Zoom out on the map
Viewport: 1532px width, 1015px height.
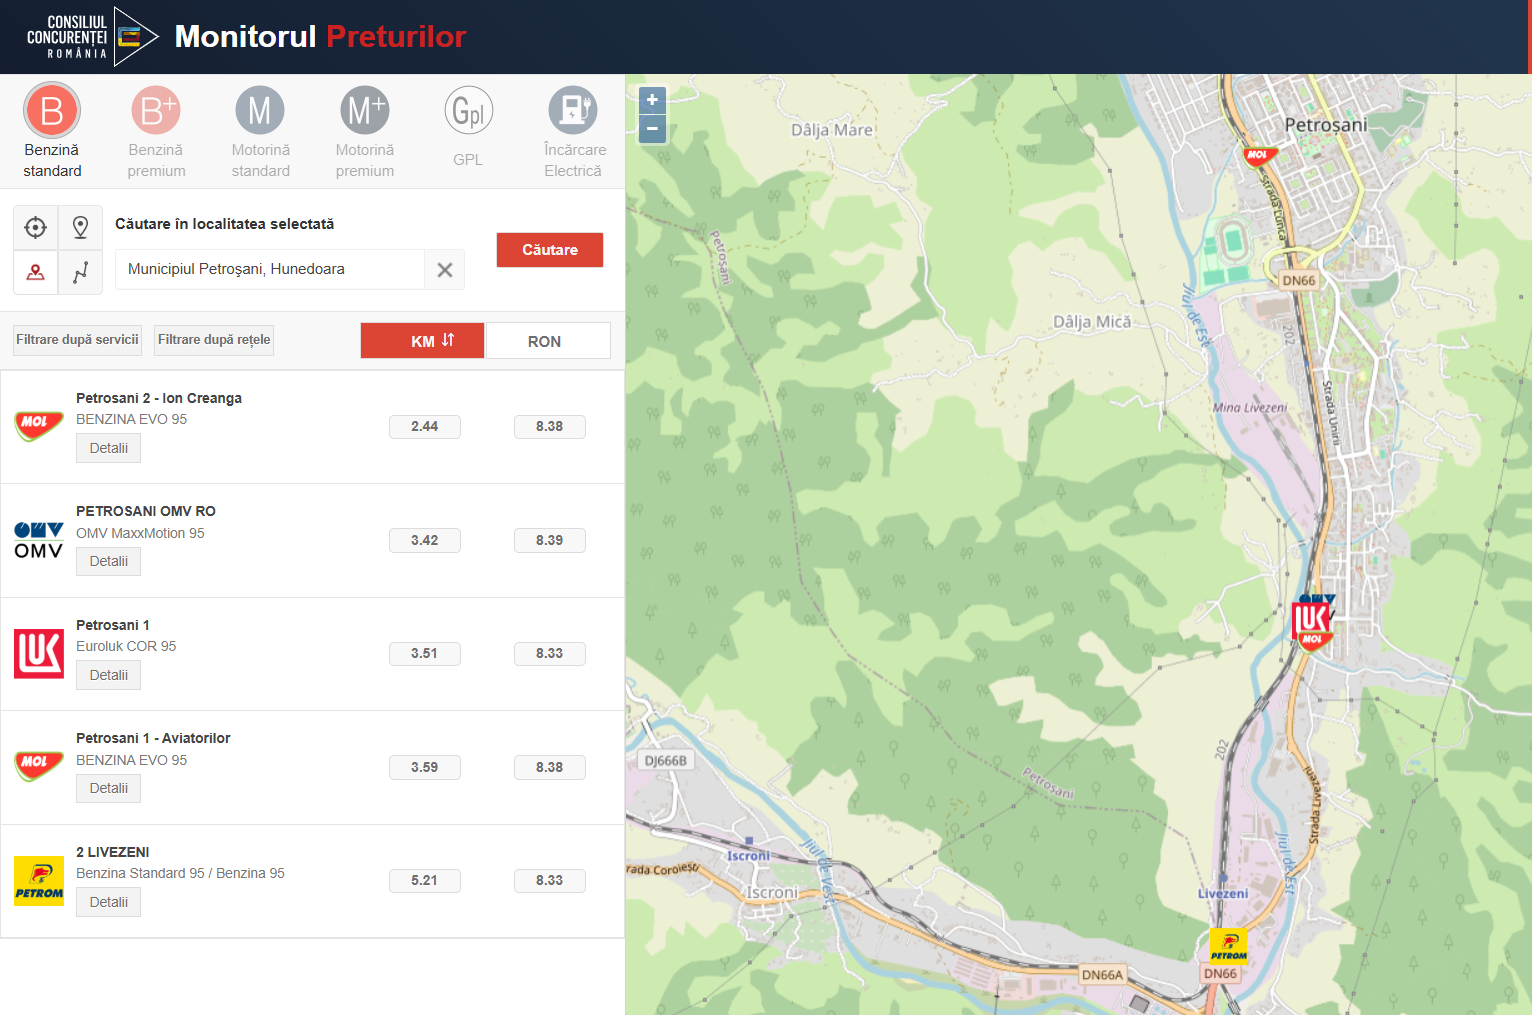tap(652, 129)
